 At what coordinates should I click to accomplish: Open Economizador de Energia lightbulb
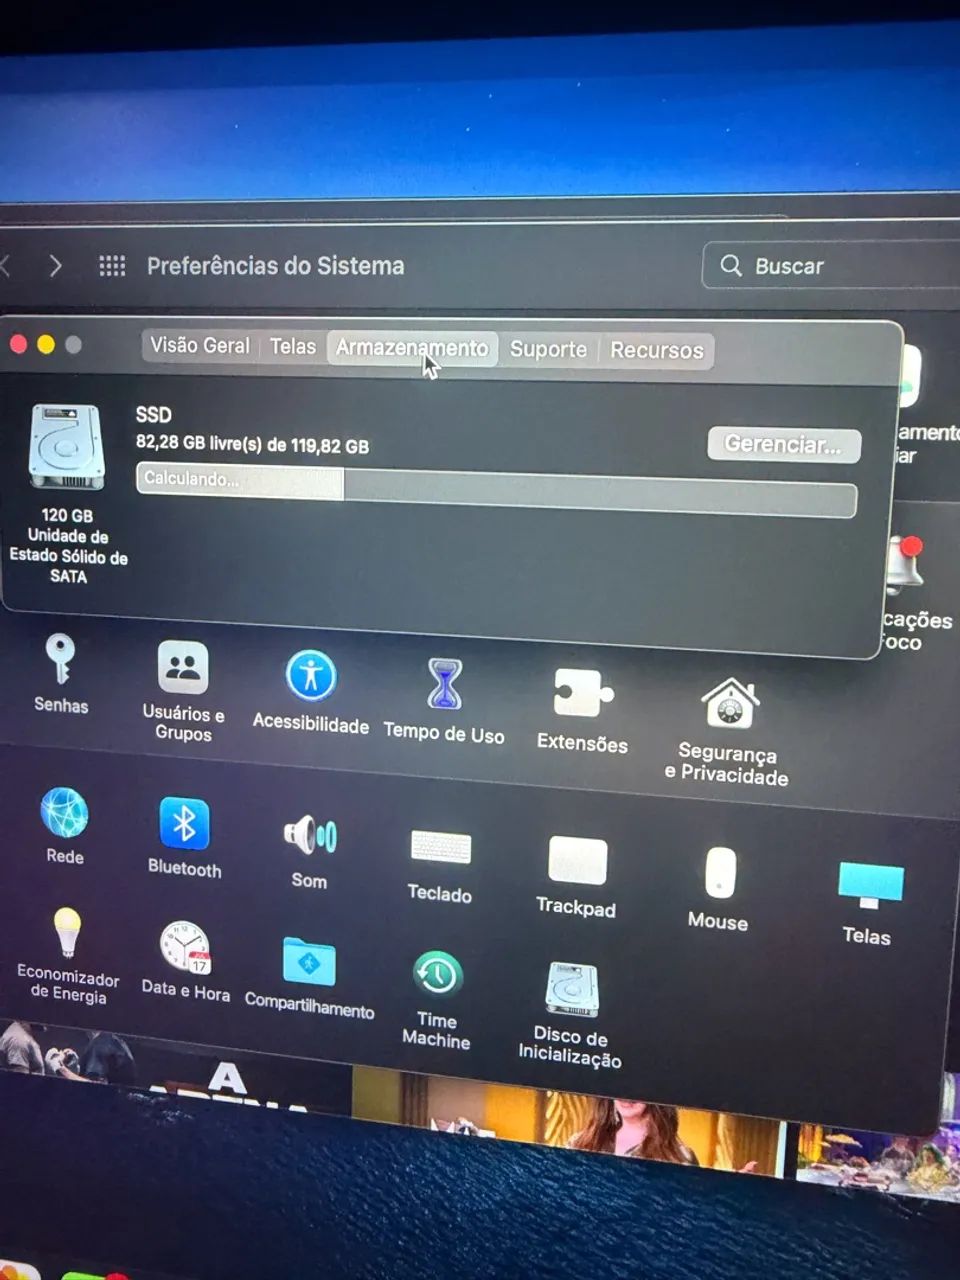click(x=67, y=954)
